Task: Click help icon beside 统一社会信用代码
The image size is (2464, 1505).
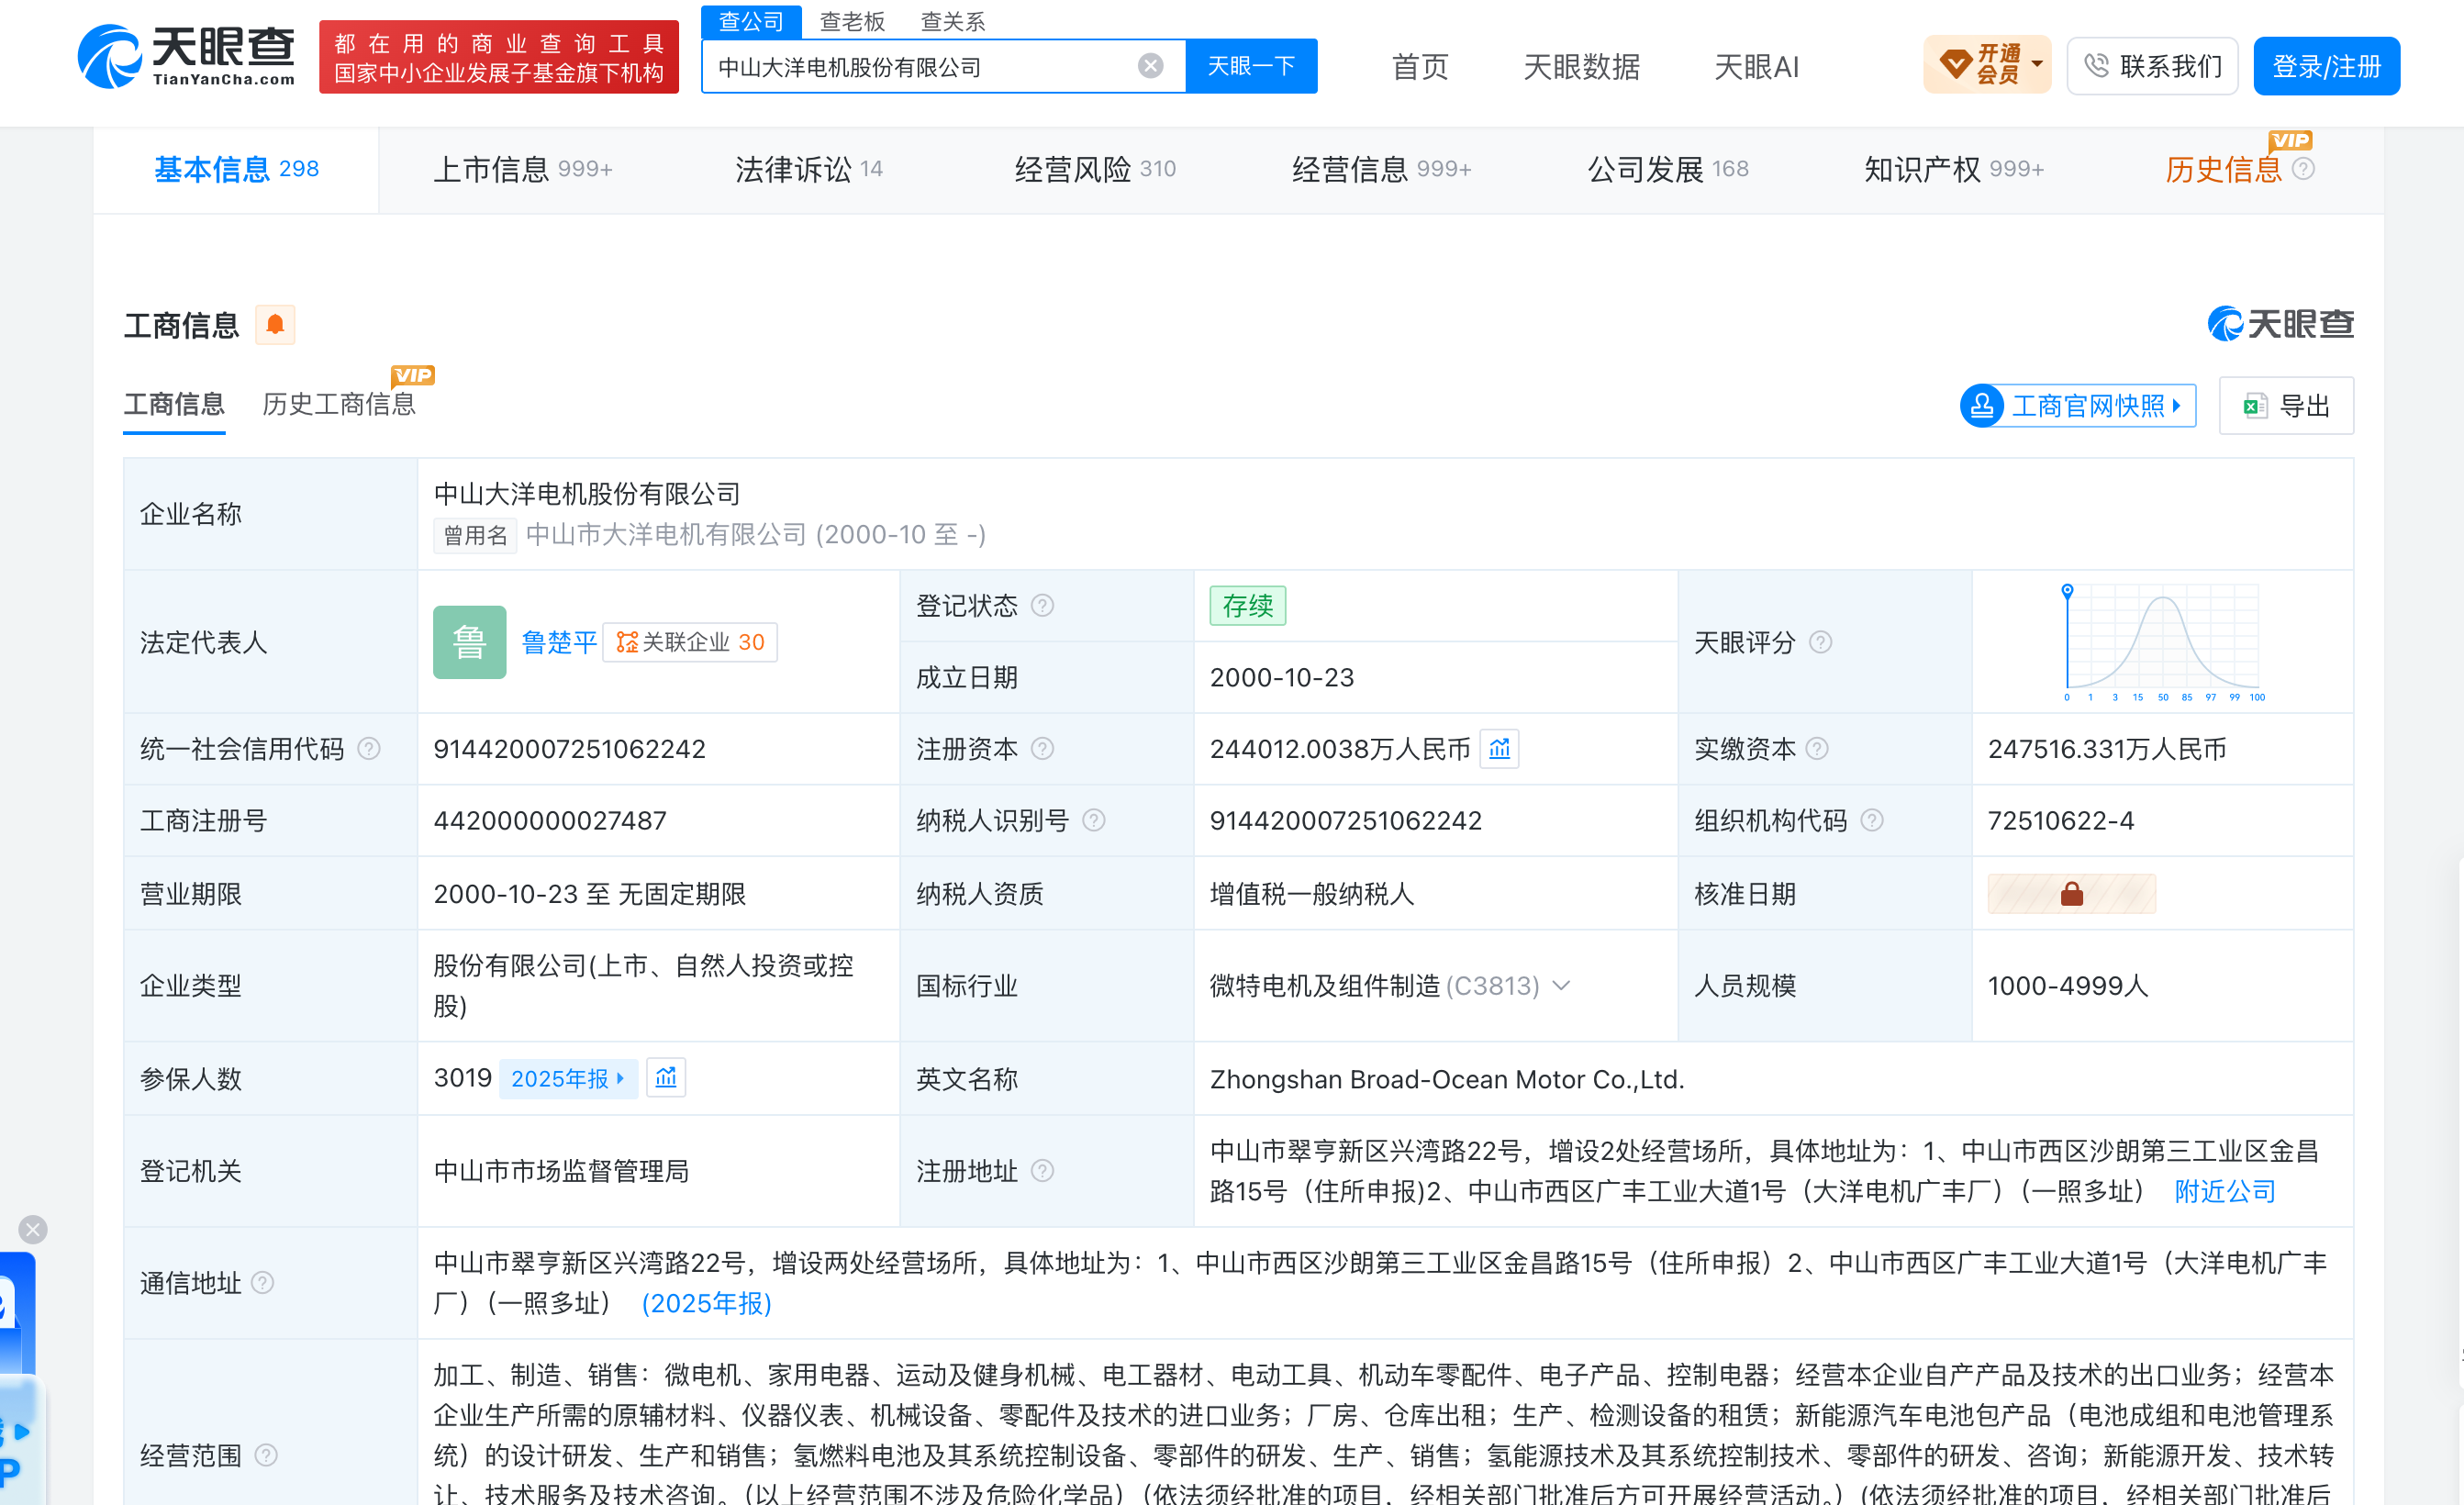Action: [x=369, y=749]
